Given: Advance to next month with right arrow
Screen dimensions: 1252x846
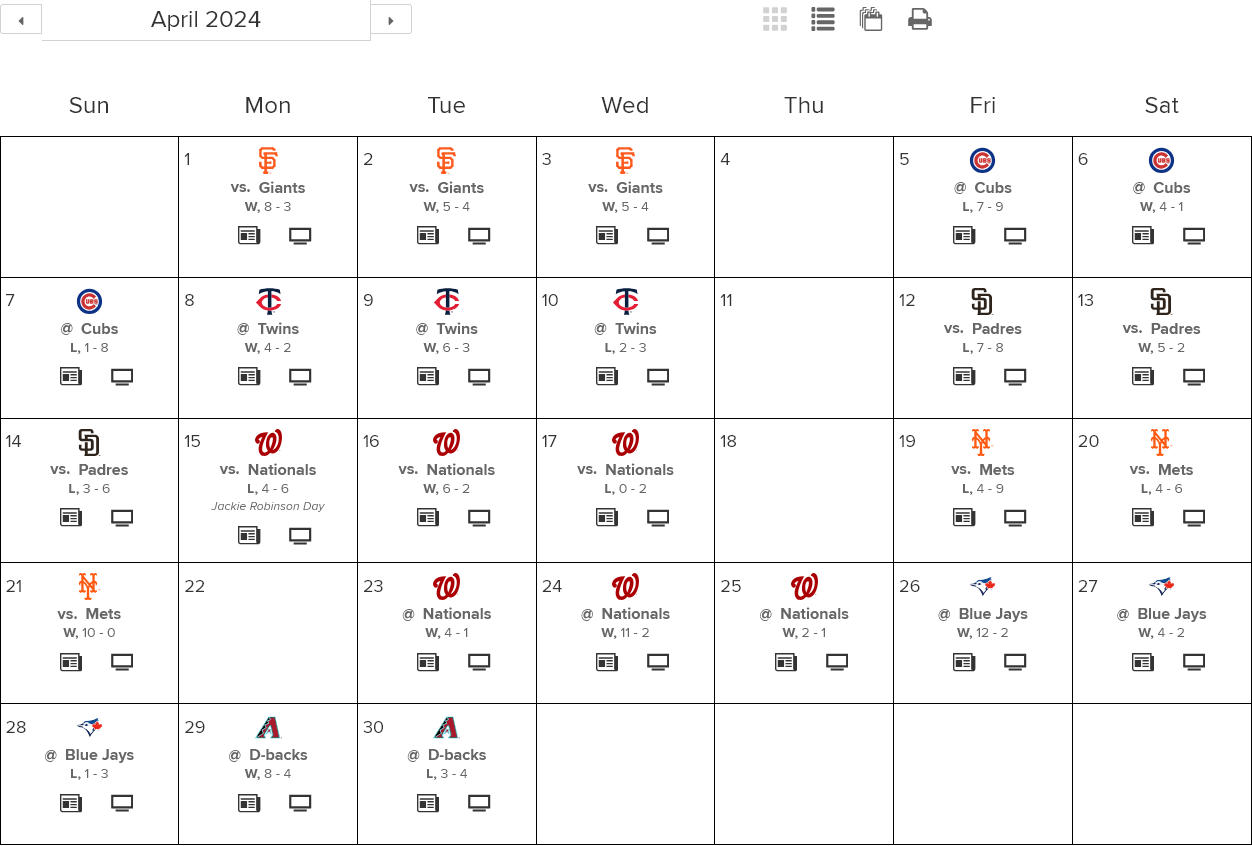Looking at the screenshot, I should [x=391, y=19].
